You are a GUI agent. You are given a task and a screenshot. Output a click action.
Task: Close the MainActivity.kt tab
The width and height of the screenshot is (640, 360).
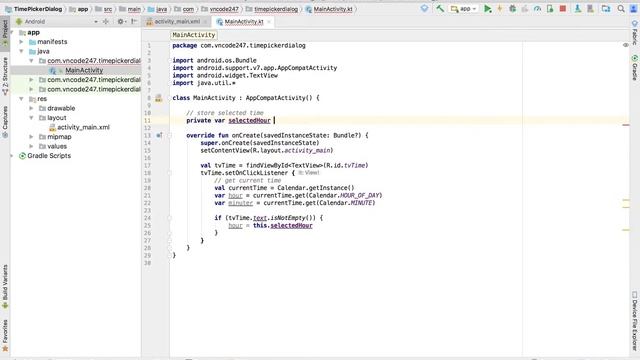click(269, 22)
